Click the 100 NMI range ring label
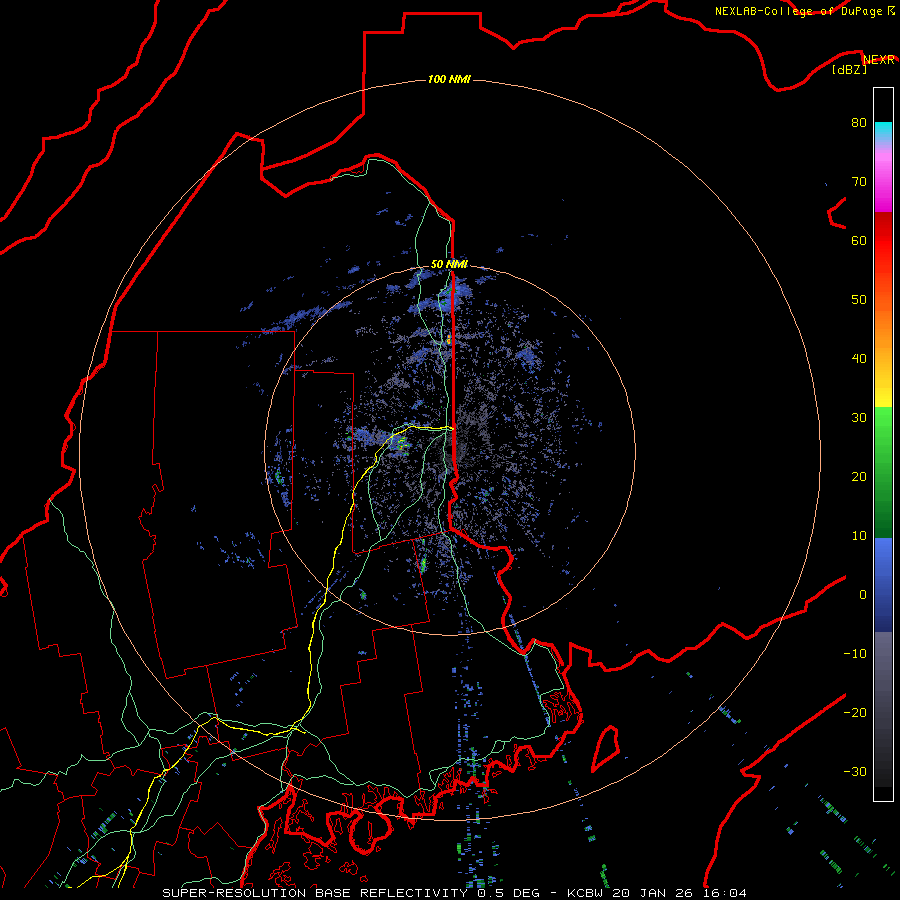900x900 pixels. (449, 79)
